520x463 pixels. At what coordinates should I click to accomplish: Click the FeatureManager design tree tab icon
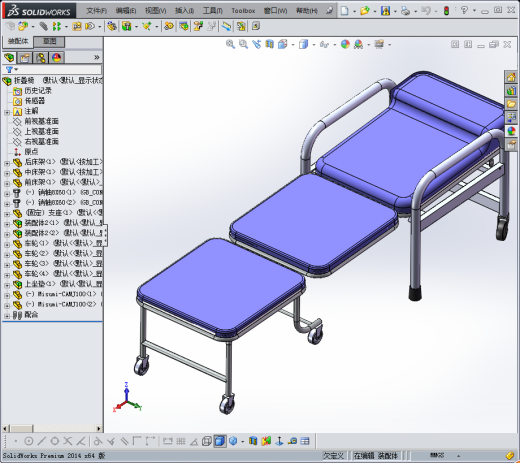pyautogui.click(x=9, y=58)
